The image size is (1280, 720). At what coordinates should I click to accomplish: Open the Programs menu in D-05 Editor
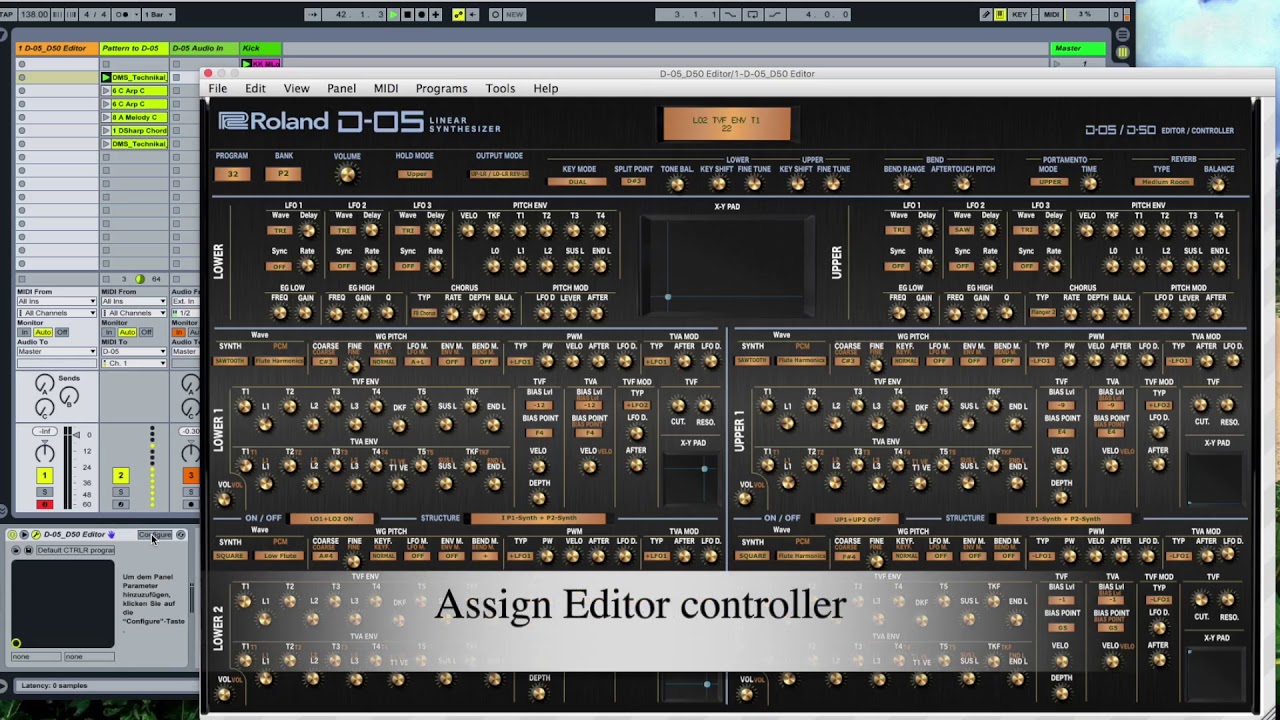pos(441,88)
